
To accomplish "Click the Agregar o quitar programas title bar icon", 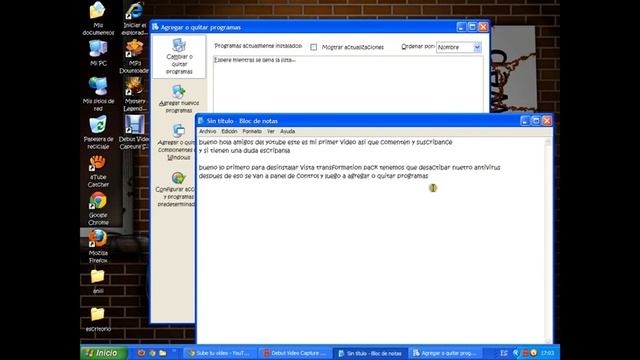I will [x=155, y=27].
